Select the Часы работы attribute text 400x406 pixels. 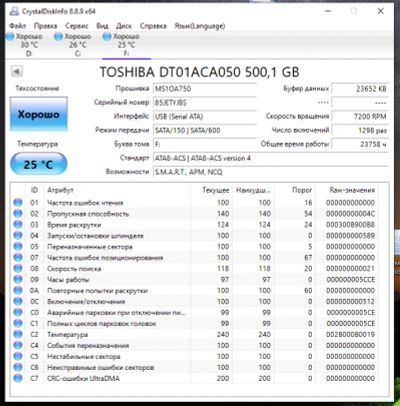tap(68, 280)
